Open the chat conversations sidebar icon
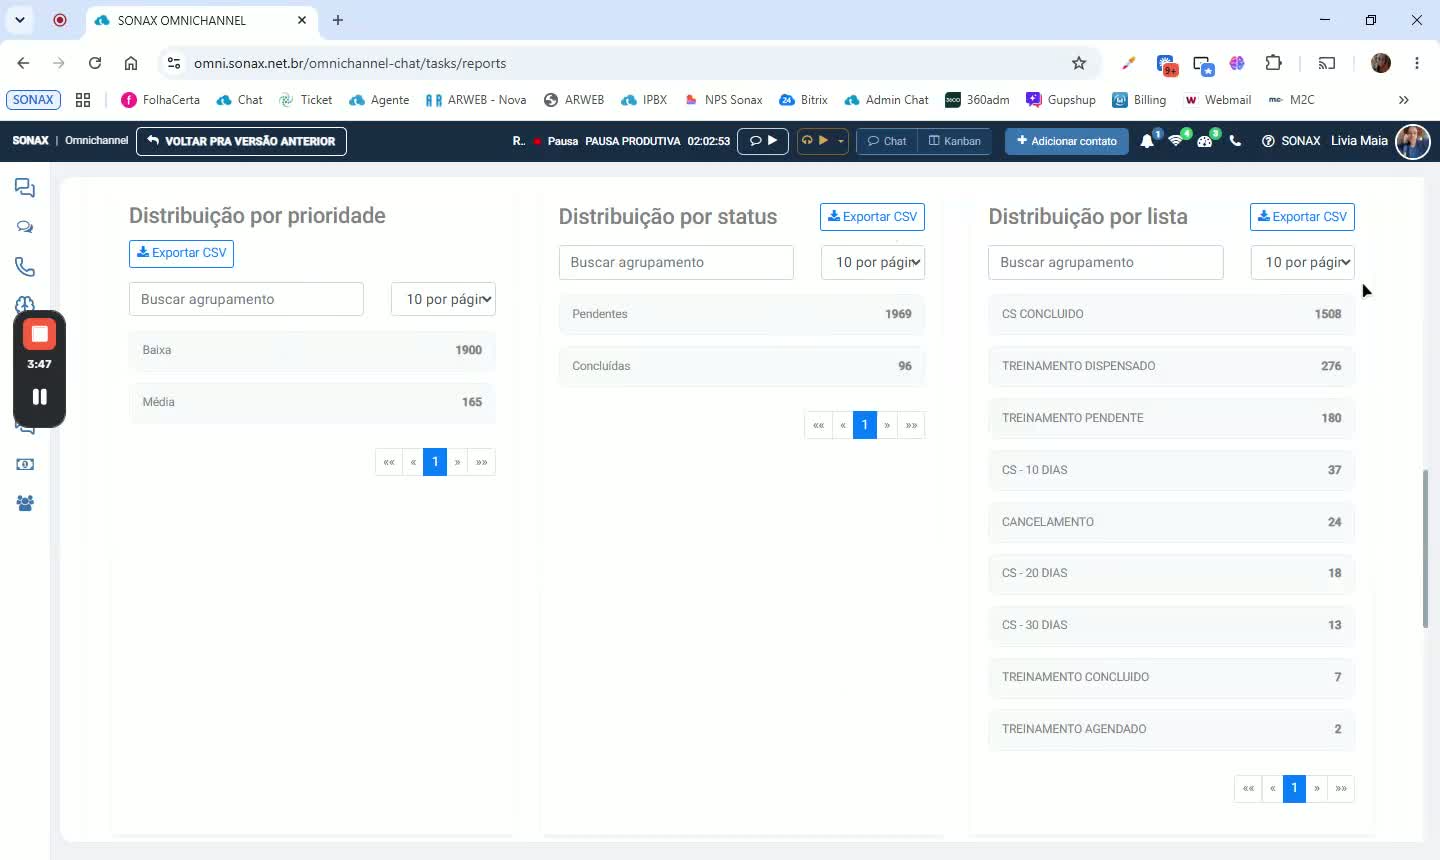Image resolution: width=1440 pixels, height=860 pixels. (x=25, y=188)
